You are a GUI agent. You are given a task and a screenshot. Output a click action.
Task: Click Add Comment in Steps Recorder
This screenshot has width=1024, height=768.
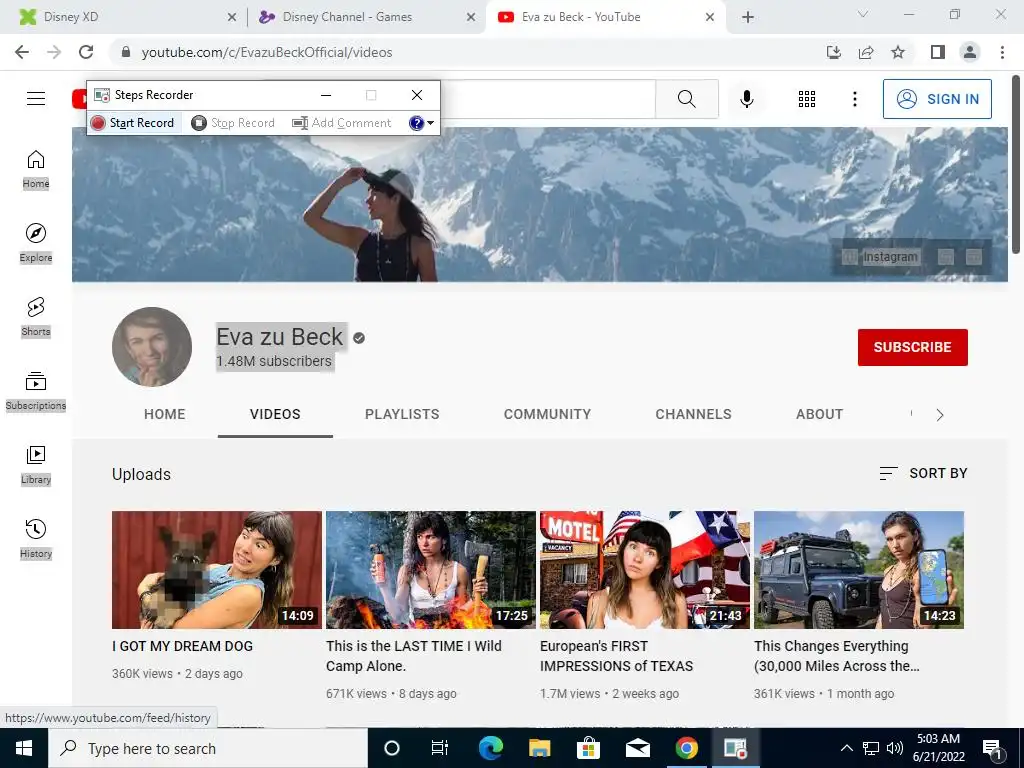coord(342,123)
